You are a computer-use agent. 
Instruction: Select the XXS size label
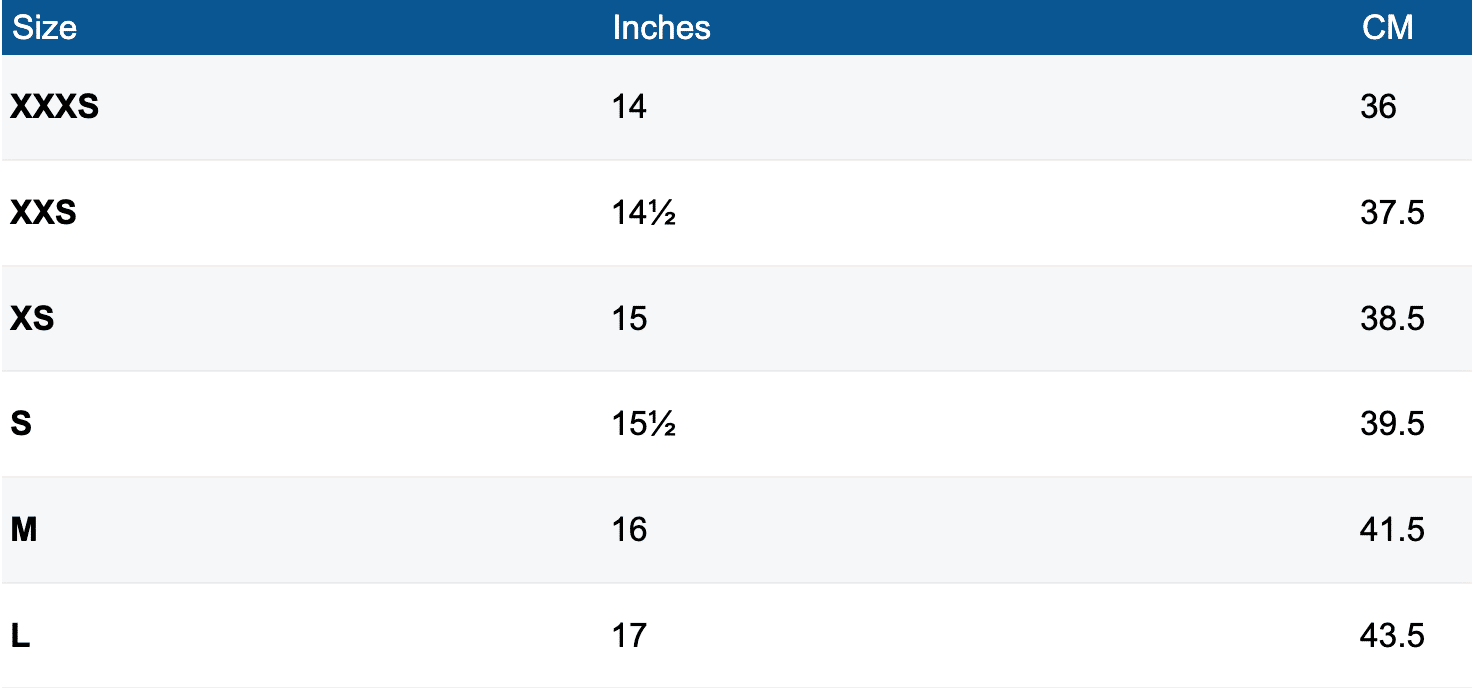point(43,213)
